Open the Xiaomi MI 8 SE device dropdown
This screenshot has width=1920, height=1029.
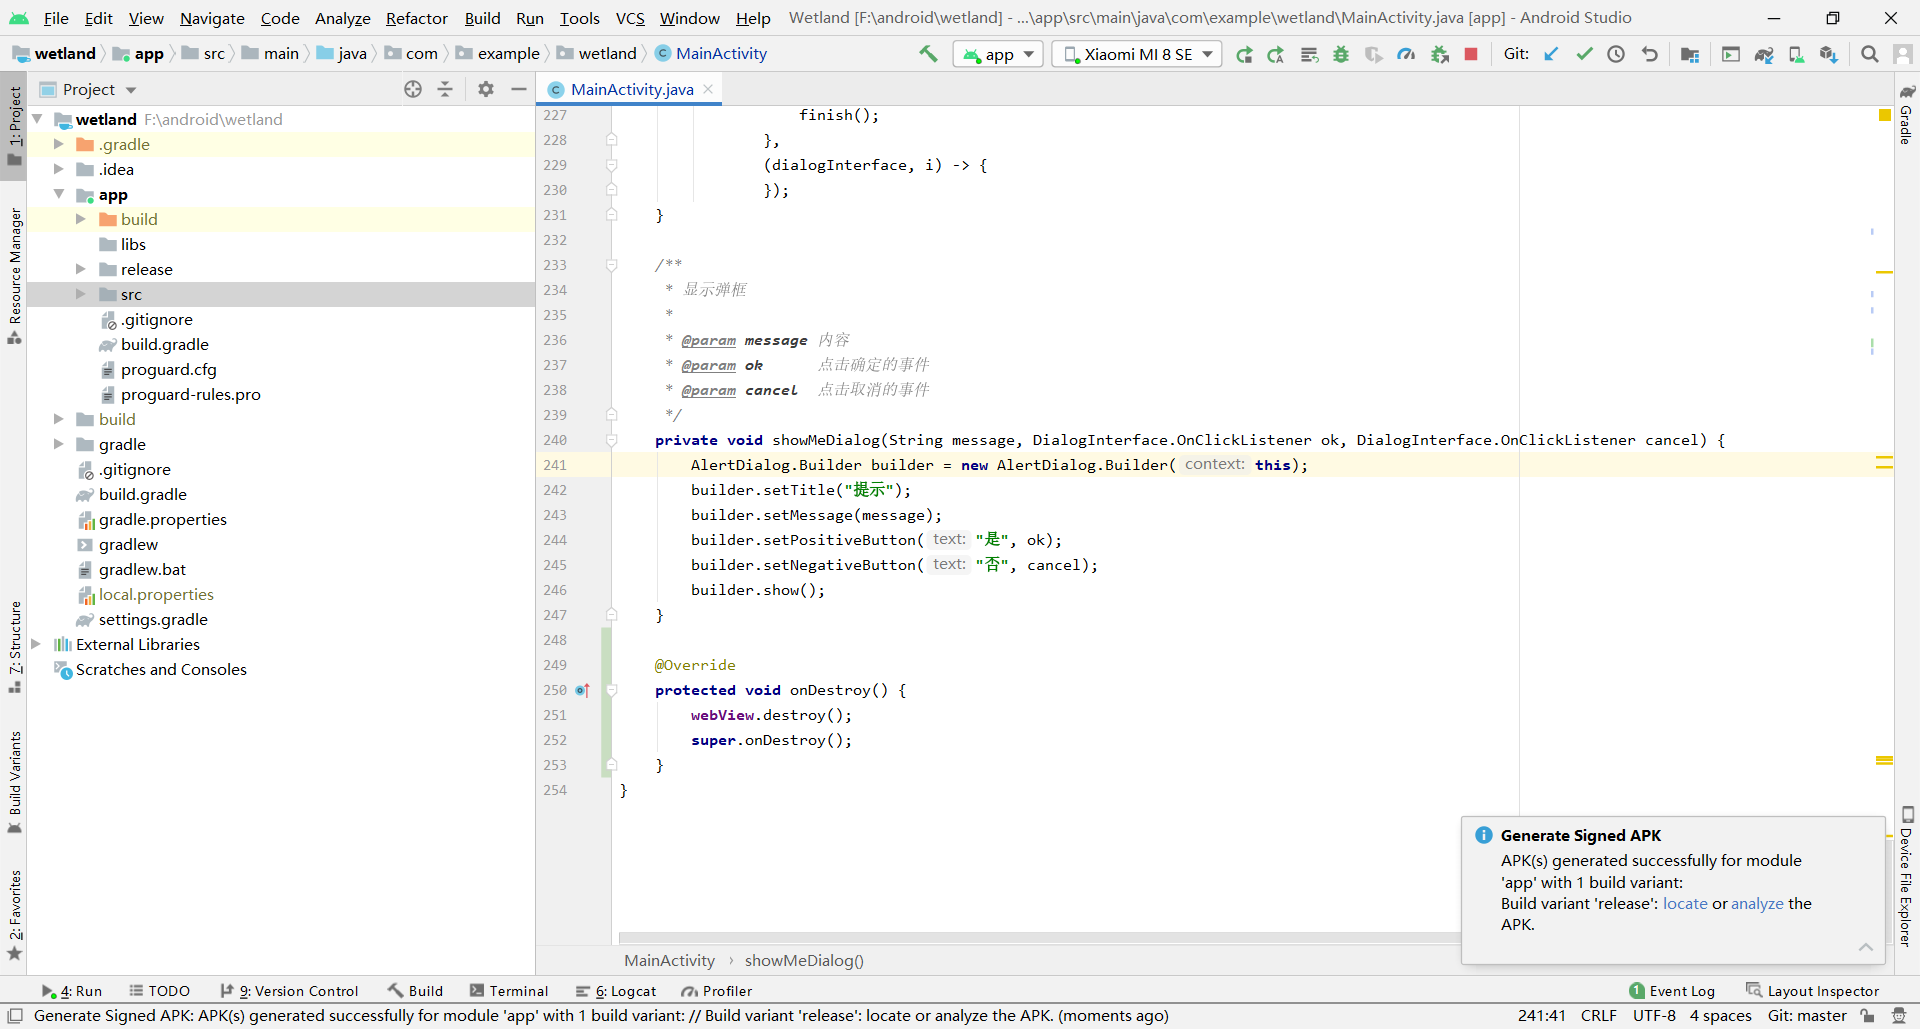point(1137,54)
